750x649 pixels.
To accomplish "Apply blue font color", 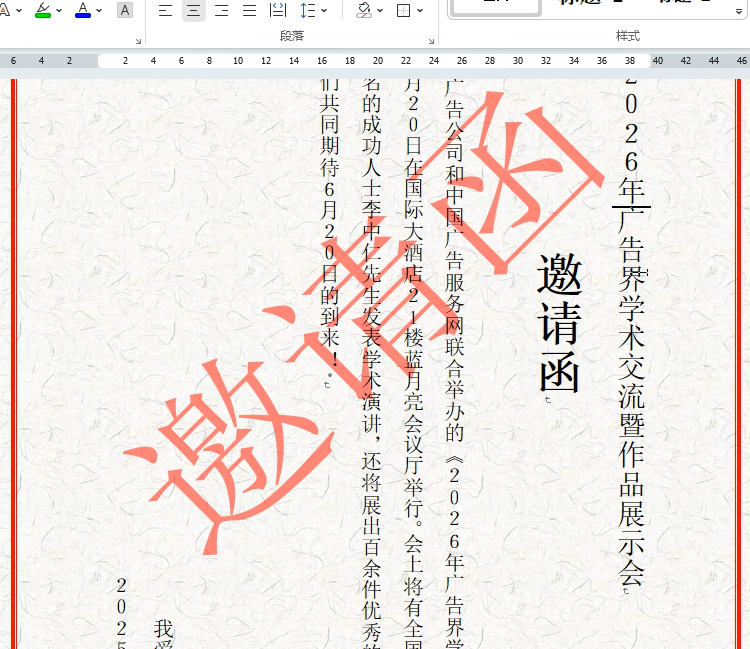I will tap(83, 10).
